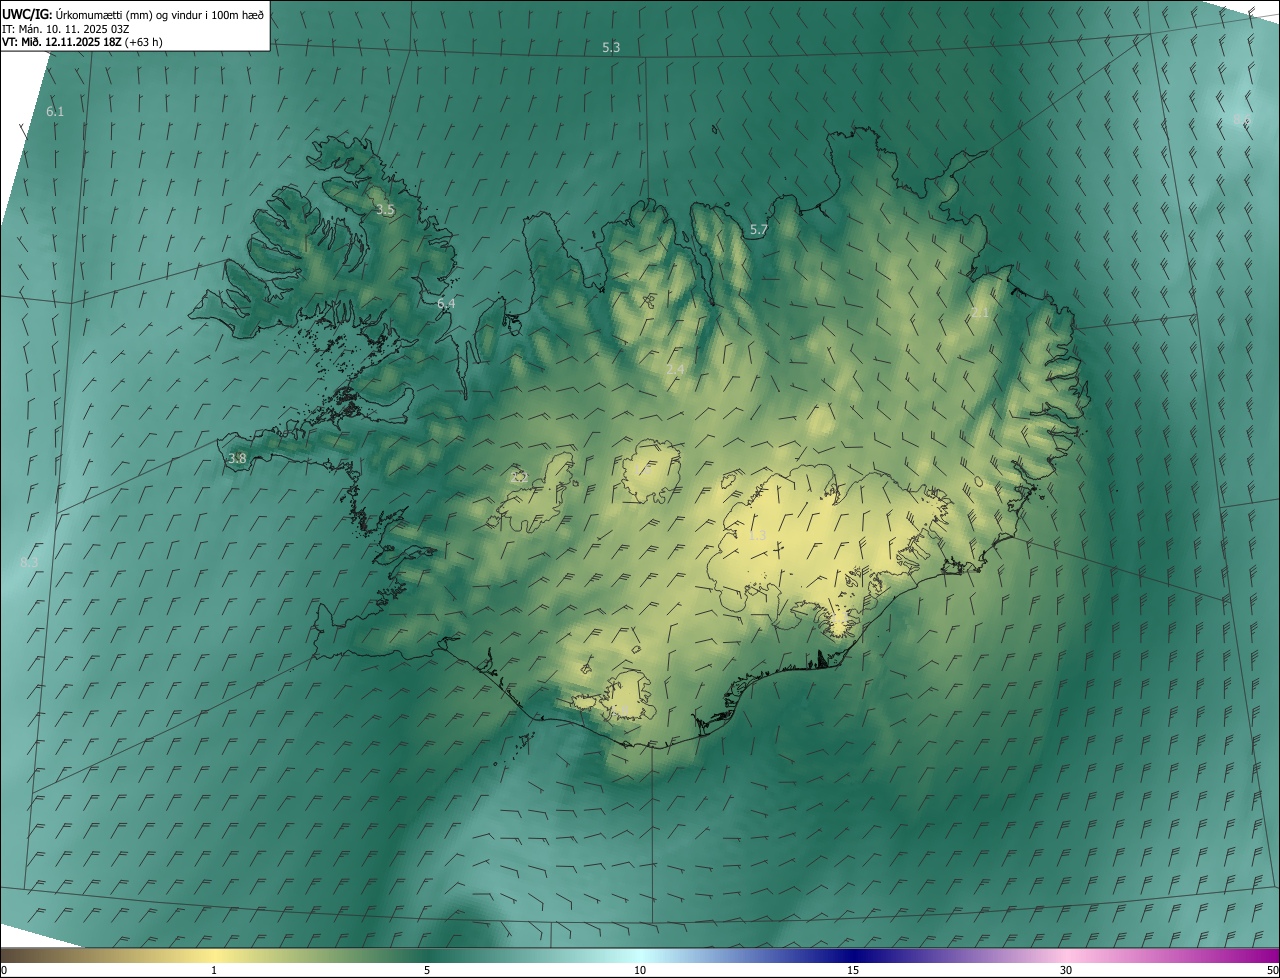The height and width of the screenshot is (978, 1280).
Task: Click the 3.8 value label on the map
Action: (x=237, y=459)
